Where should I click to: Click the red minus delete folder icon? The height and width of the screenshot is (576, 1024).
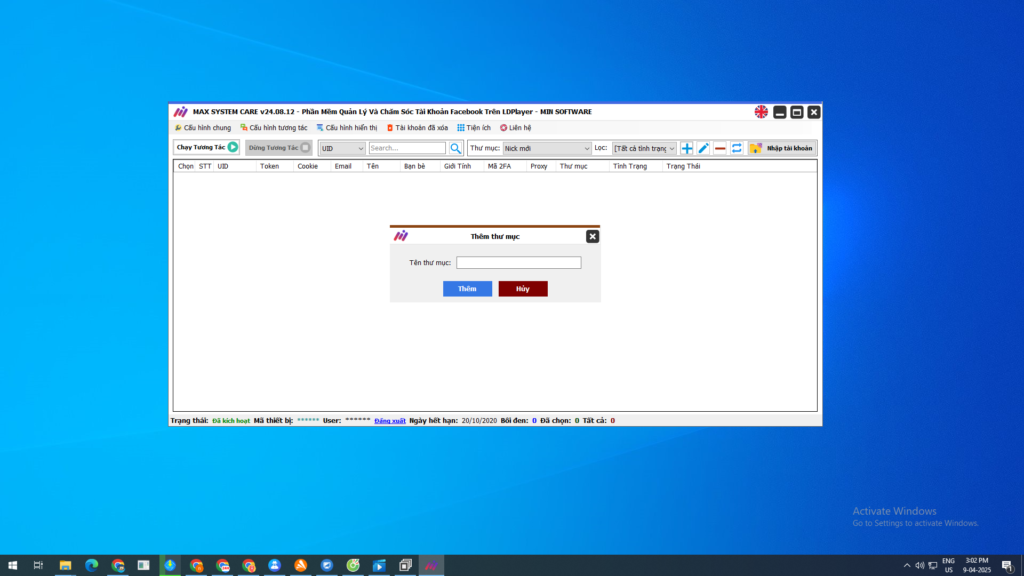coord(720,148)
